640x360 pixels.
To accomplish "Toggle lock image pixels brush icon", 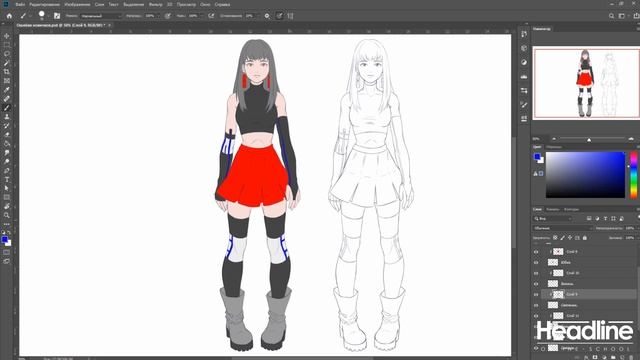I will pyautogui.click(x=562, y=238).
